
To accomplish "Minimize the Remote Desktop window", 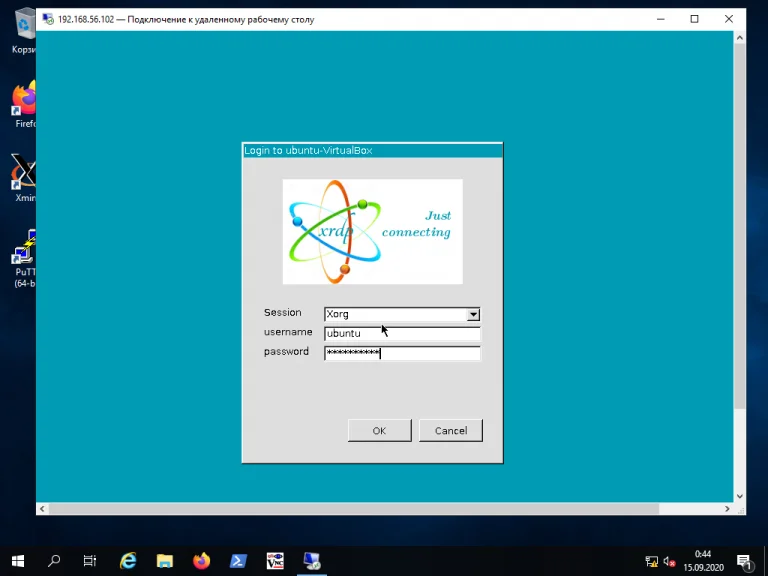I will tap(661, 19).
